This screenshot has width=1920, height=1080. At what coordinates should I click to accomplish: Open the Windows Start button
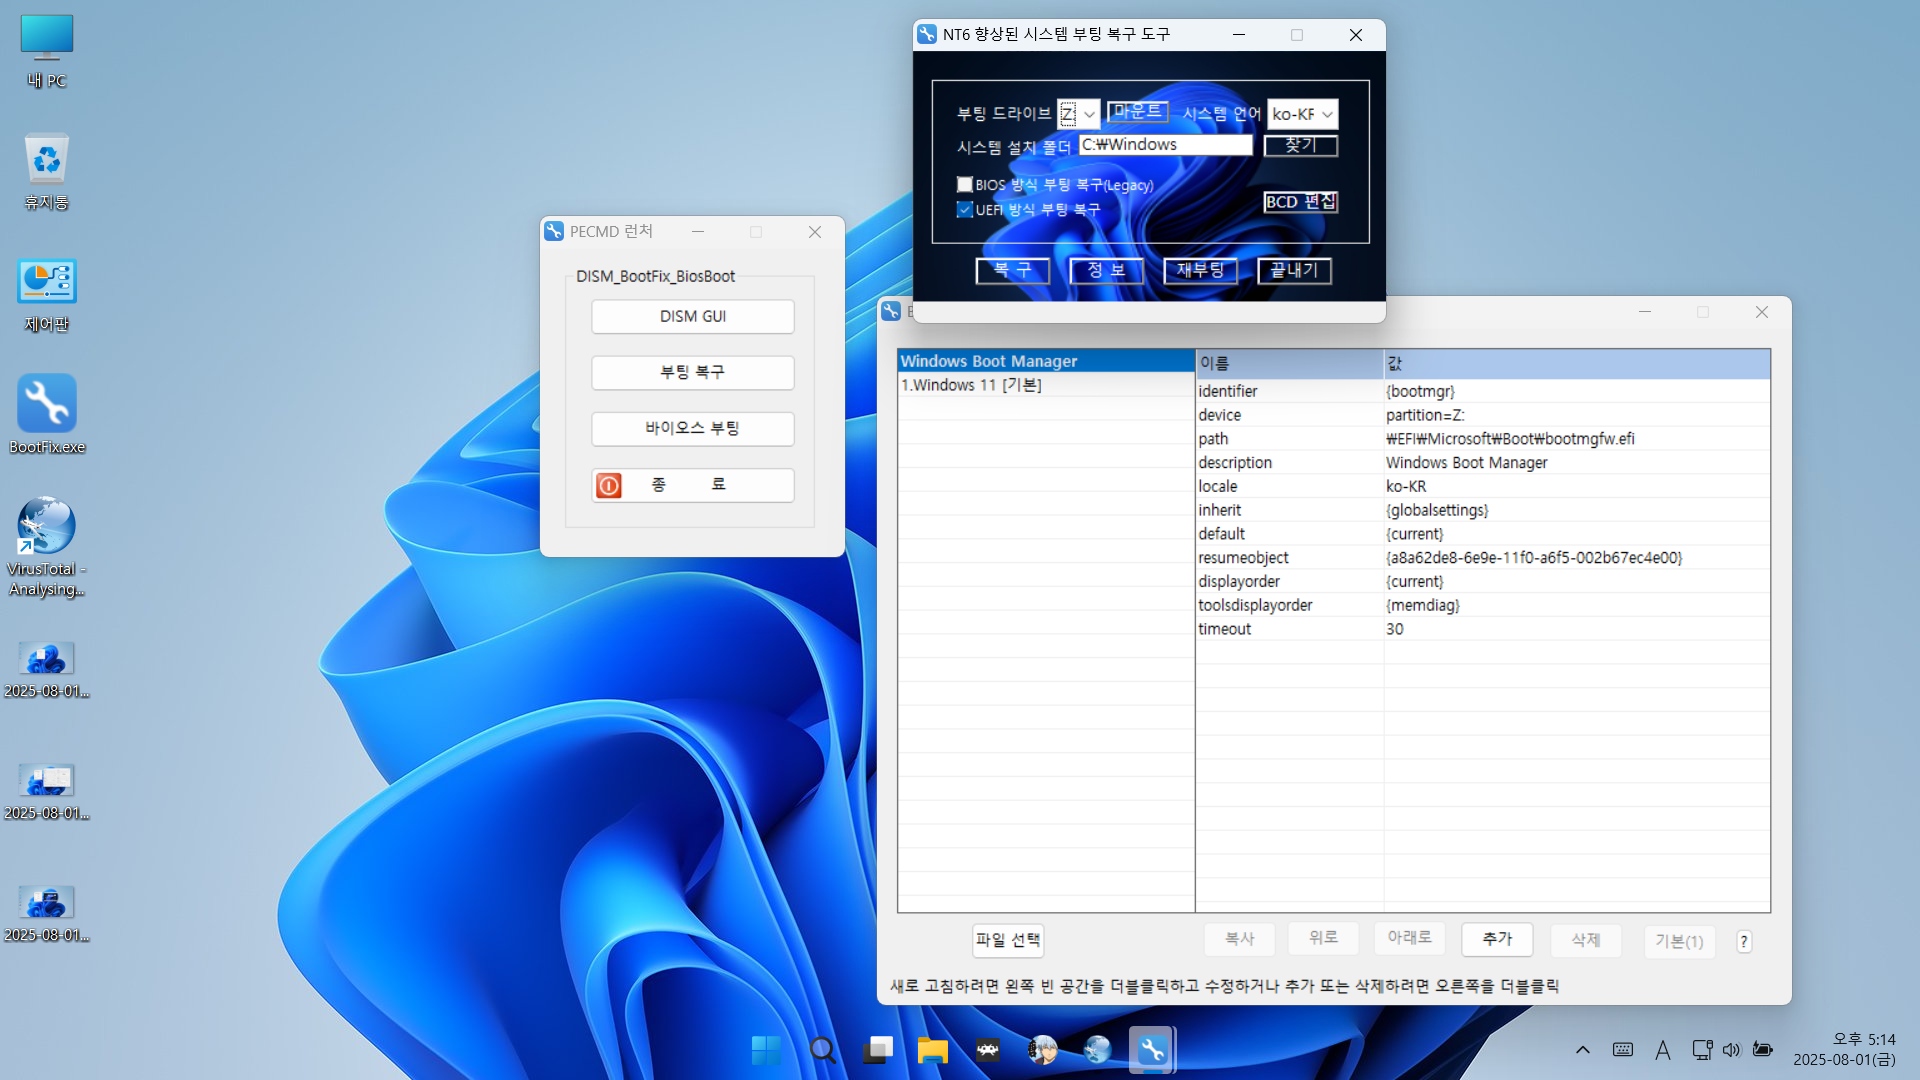click(767, 1050)
